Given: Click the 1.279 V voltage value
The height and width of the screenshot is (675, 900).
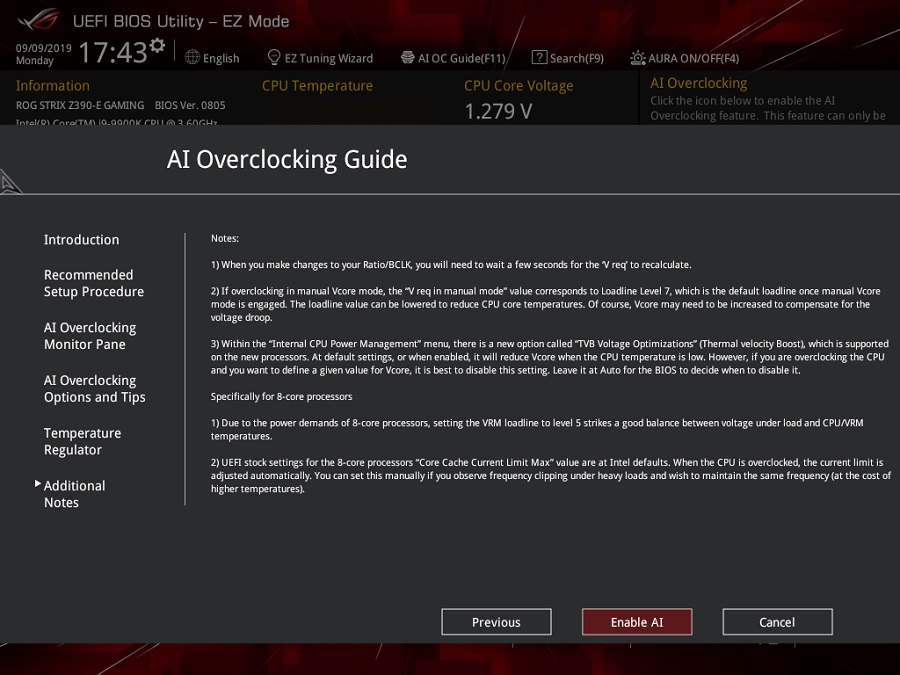Looking at the screenshot, I should pos(498,111).
